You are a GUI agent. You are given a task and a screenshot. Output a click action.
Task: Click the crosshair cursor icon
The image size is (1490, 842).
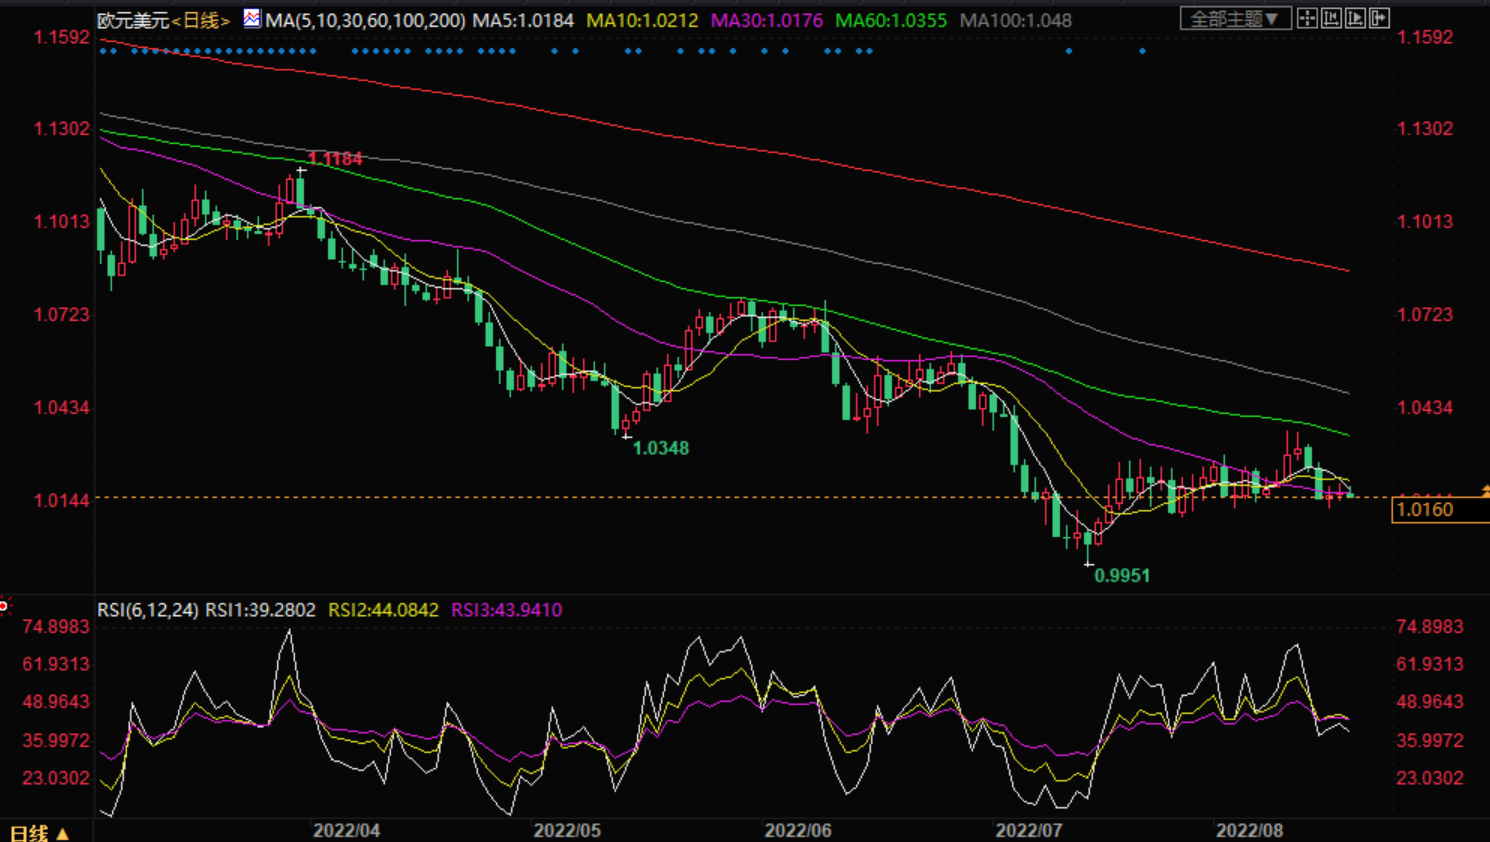(1307, 18)
